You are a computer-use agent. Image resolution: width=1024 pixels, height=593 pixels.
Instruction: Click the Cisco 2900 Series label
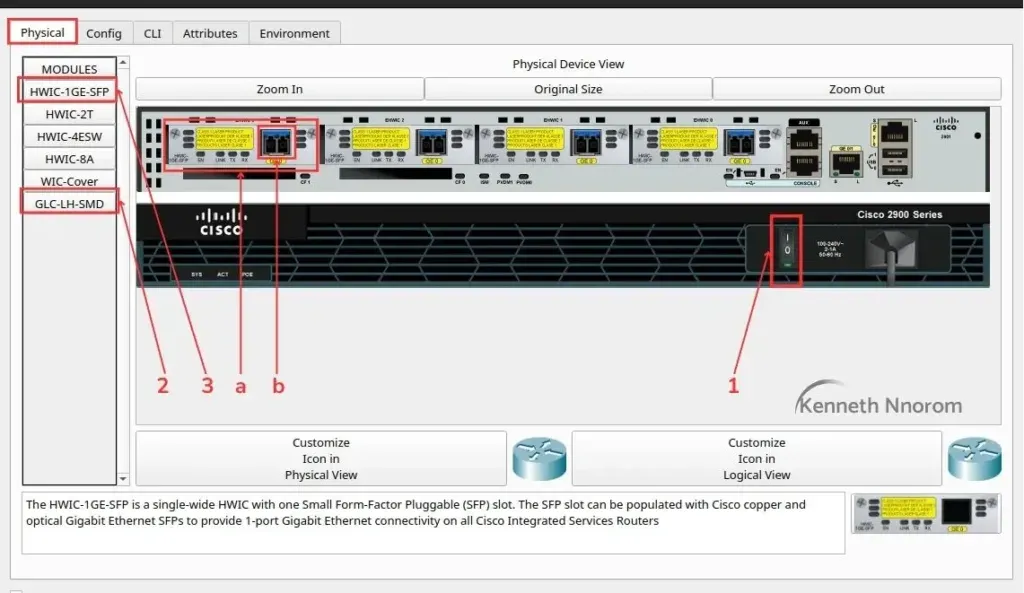point(899,214)
